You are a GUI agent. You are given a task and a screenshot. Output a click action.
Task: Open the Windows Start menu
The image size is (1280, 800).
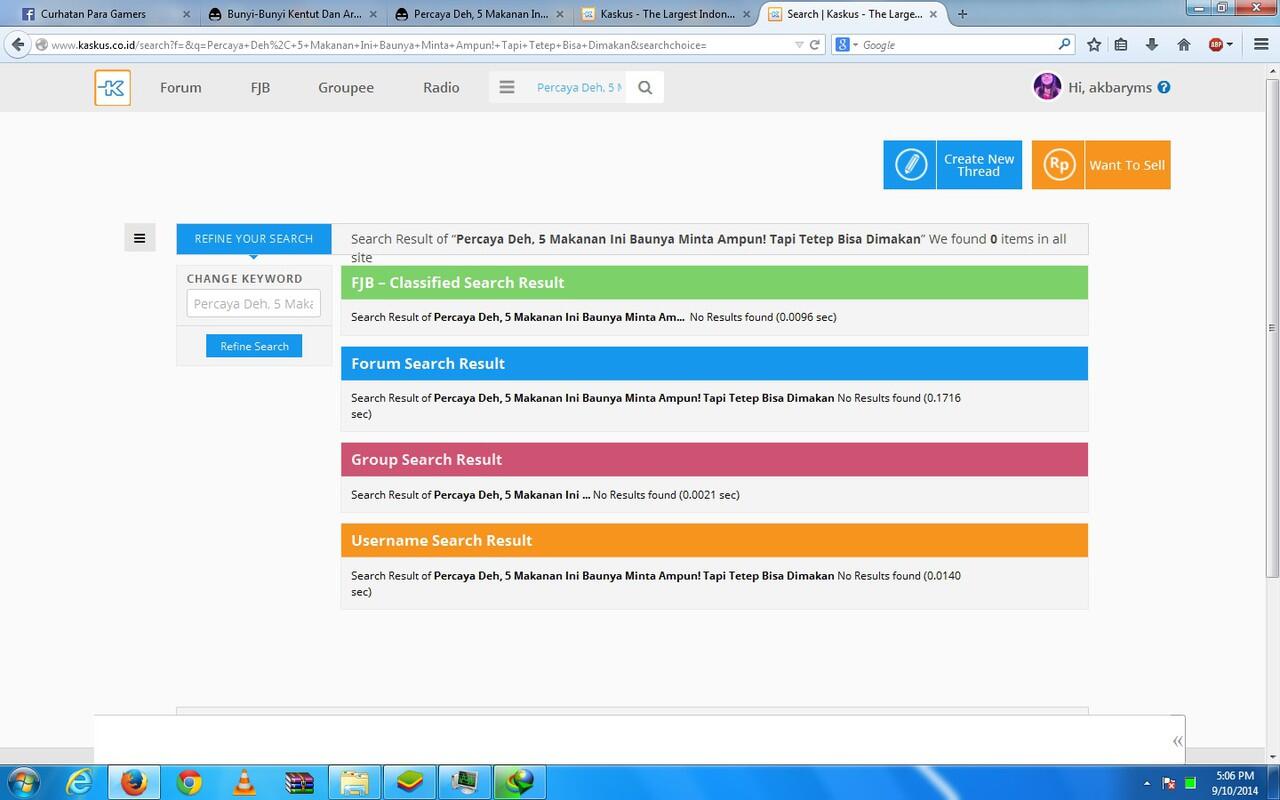click(x=23, y=781)
